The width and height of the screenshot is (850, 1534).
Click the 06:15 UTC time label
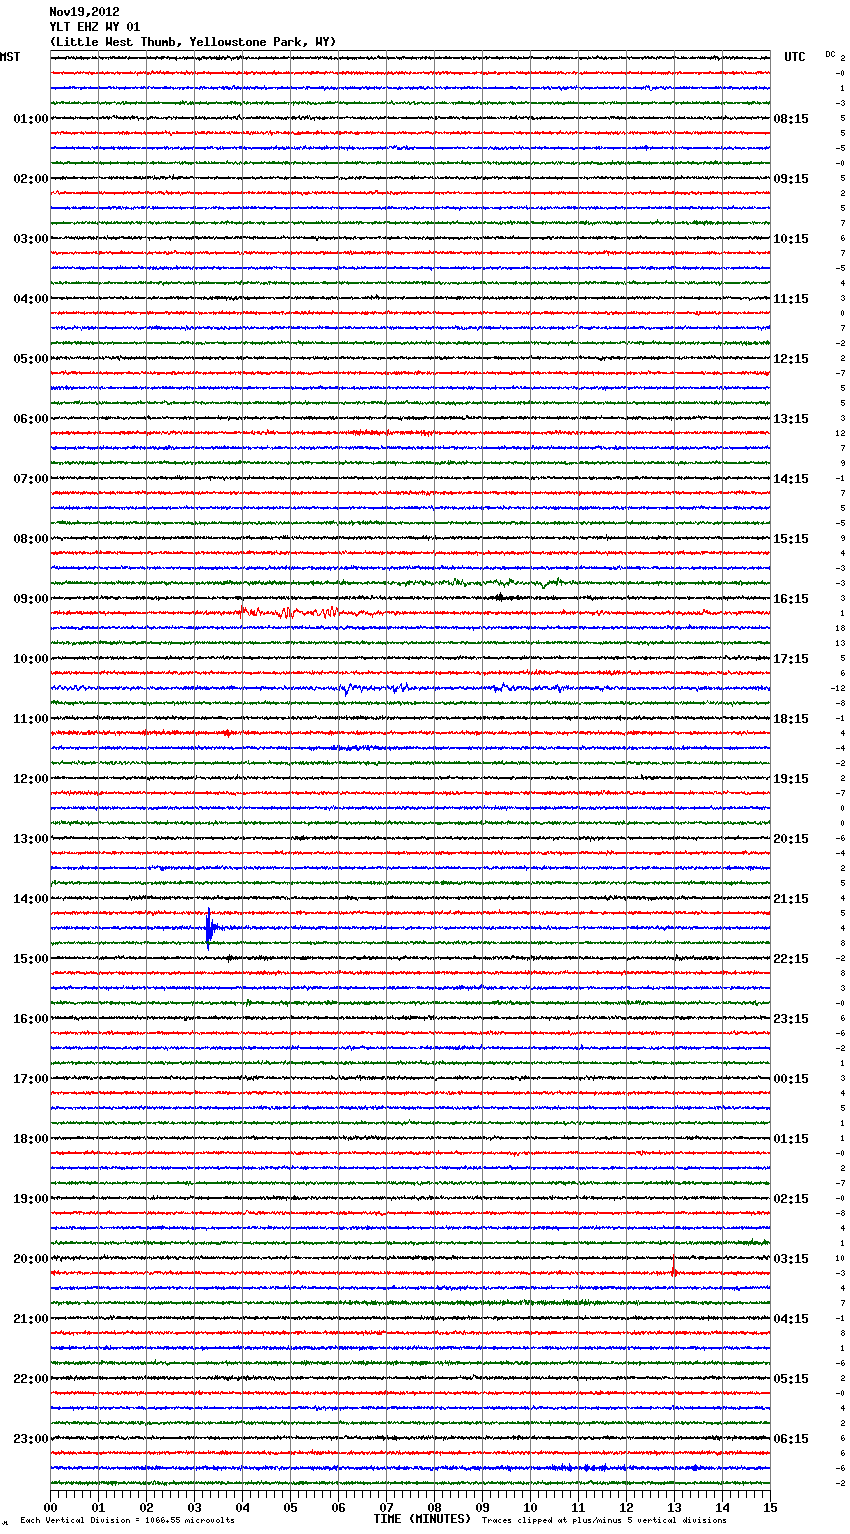tap(791, 1439)
